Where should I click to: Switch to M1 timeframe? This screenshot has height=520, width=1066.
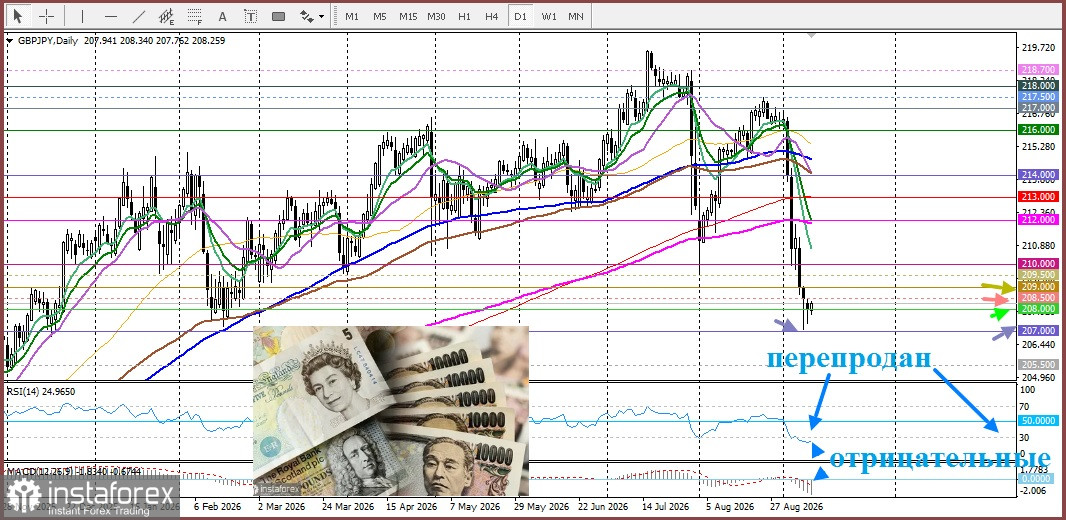(351, 16)
